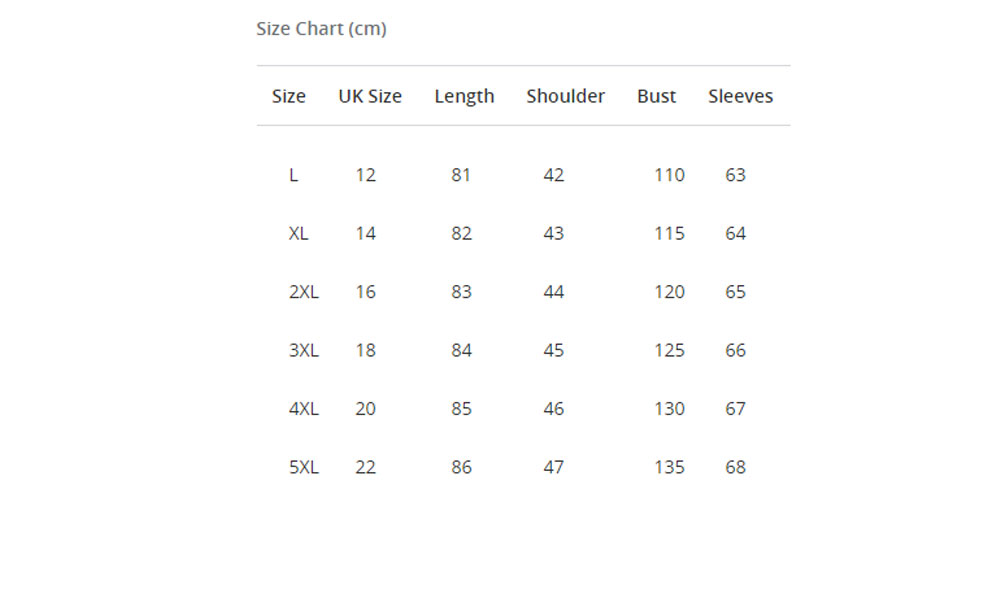Click the 3XL size row label
The width and height of the screenshot is (1000, 600).
303,350
